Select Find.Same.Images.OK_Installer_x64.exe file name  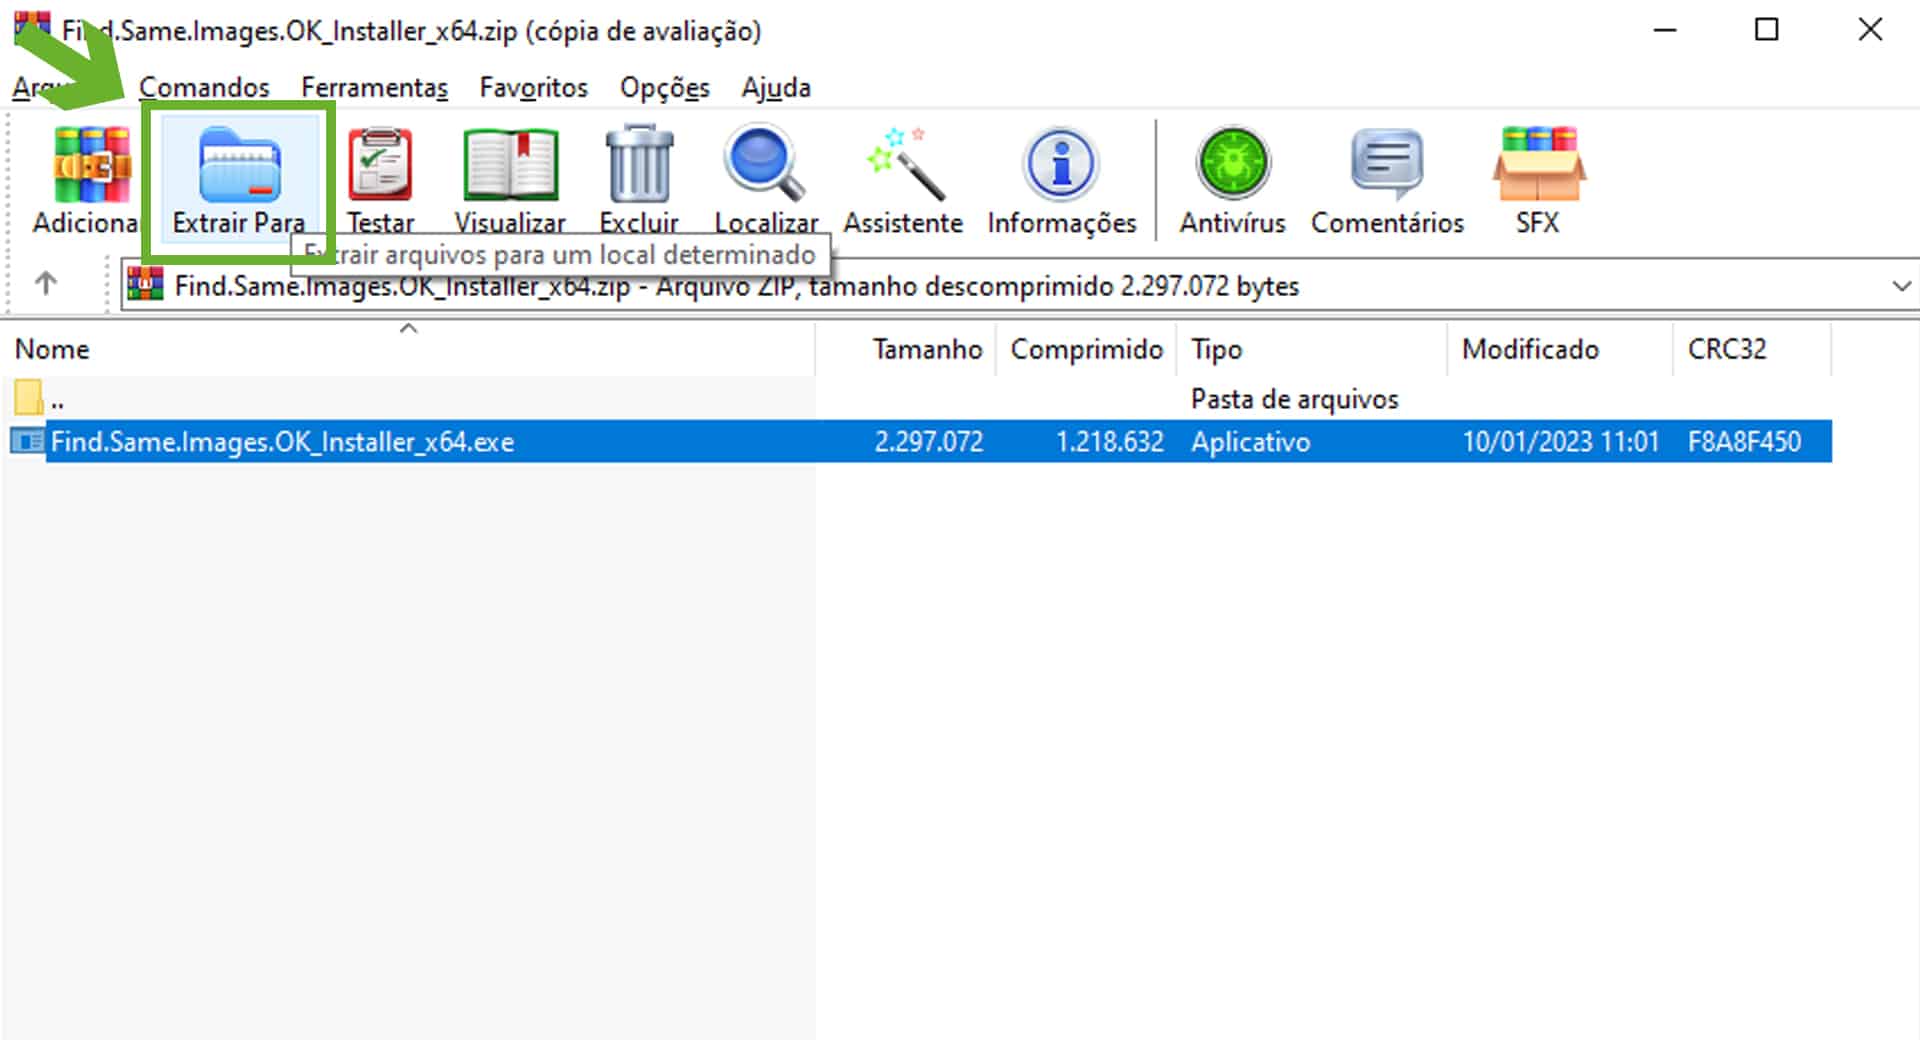(x=282, y=442)
